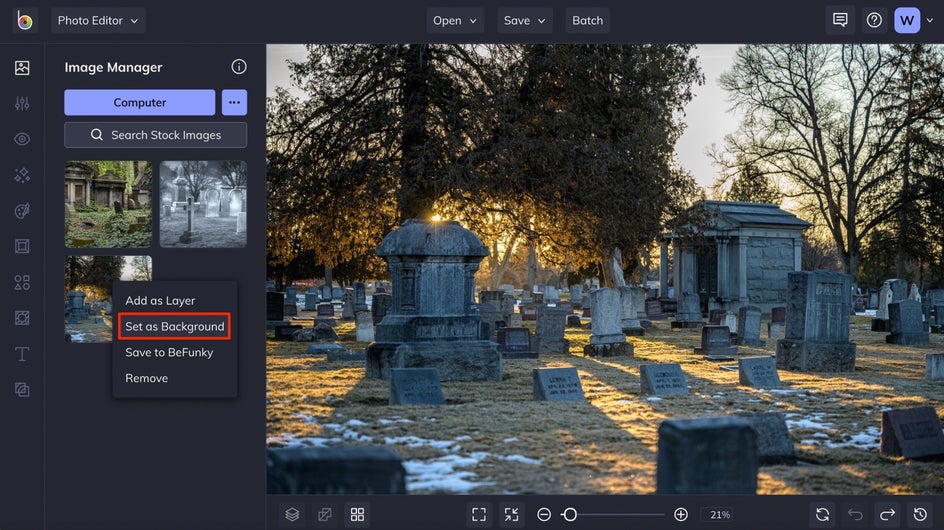Image resolution: width=944 pixels, height=530 pixels.
Task: Click fit to screen icon
Action: 479,514
